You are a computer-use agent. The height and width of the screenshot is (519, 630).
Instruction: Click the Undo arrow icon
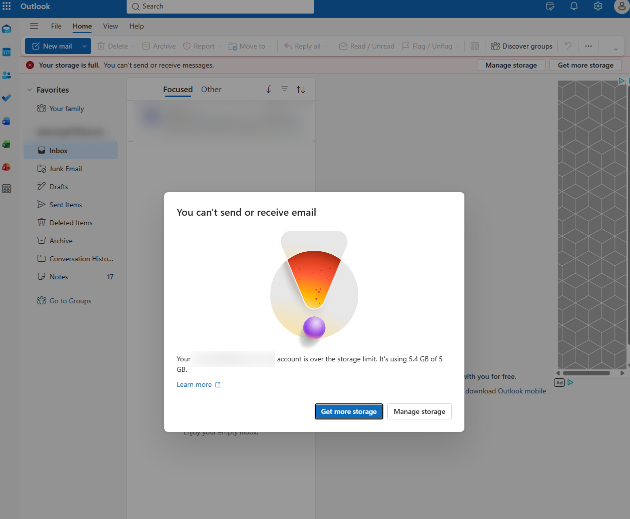click(568, 46)
